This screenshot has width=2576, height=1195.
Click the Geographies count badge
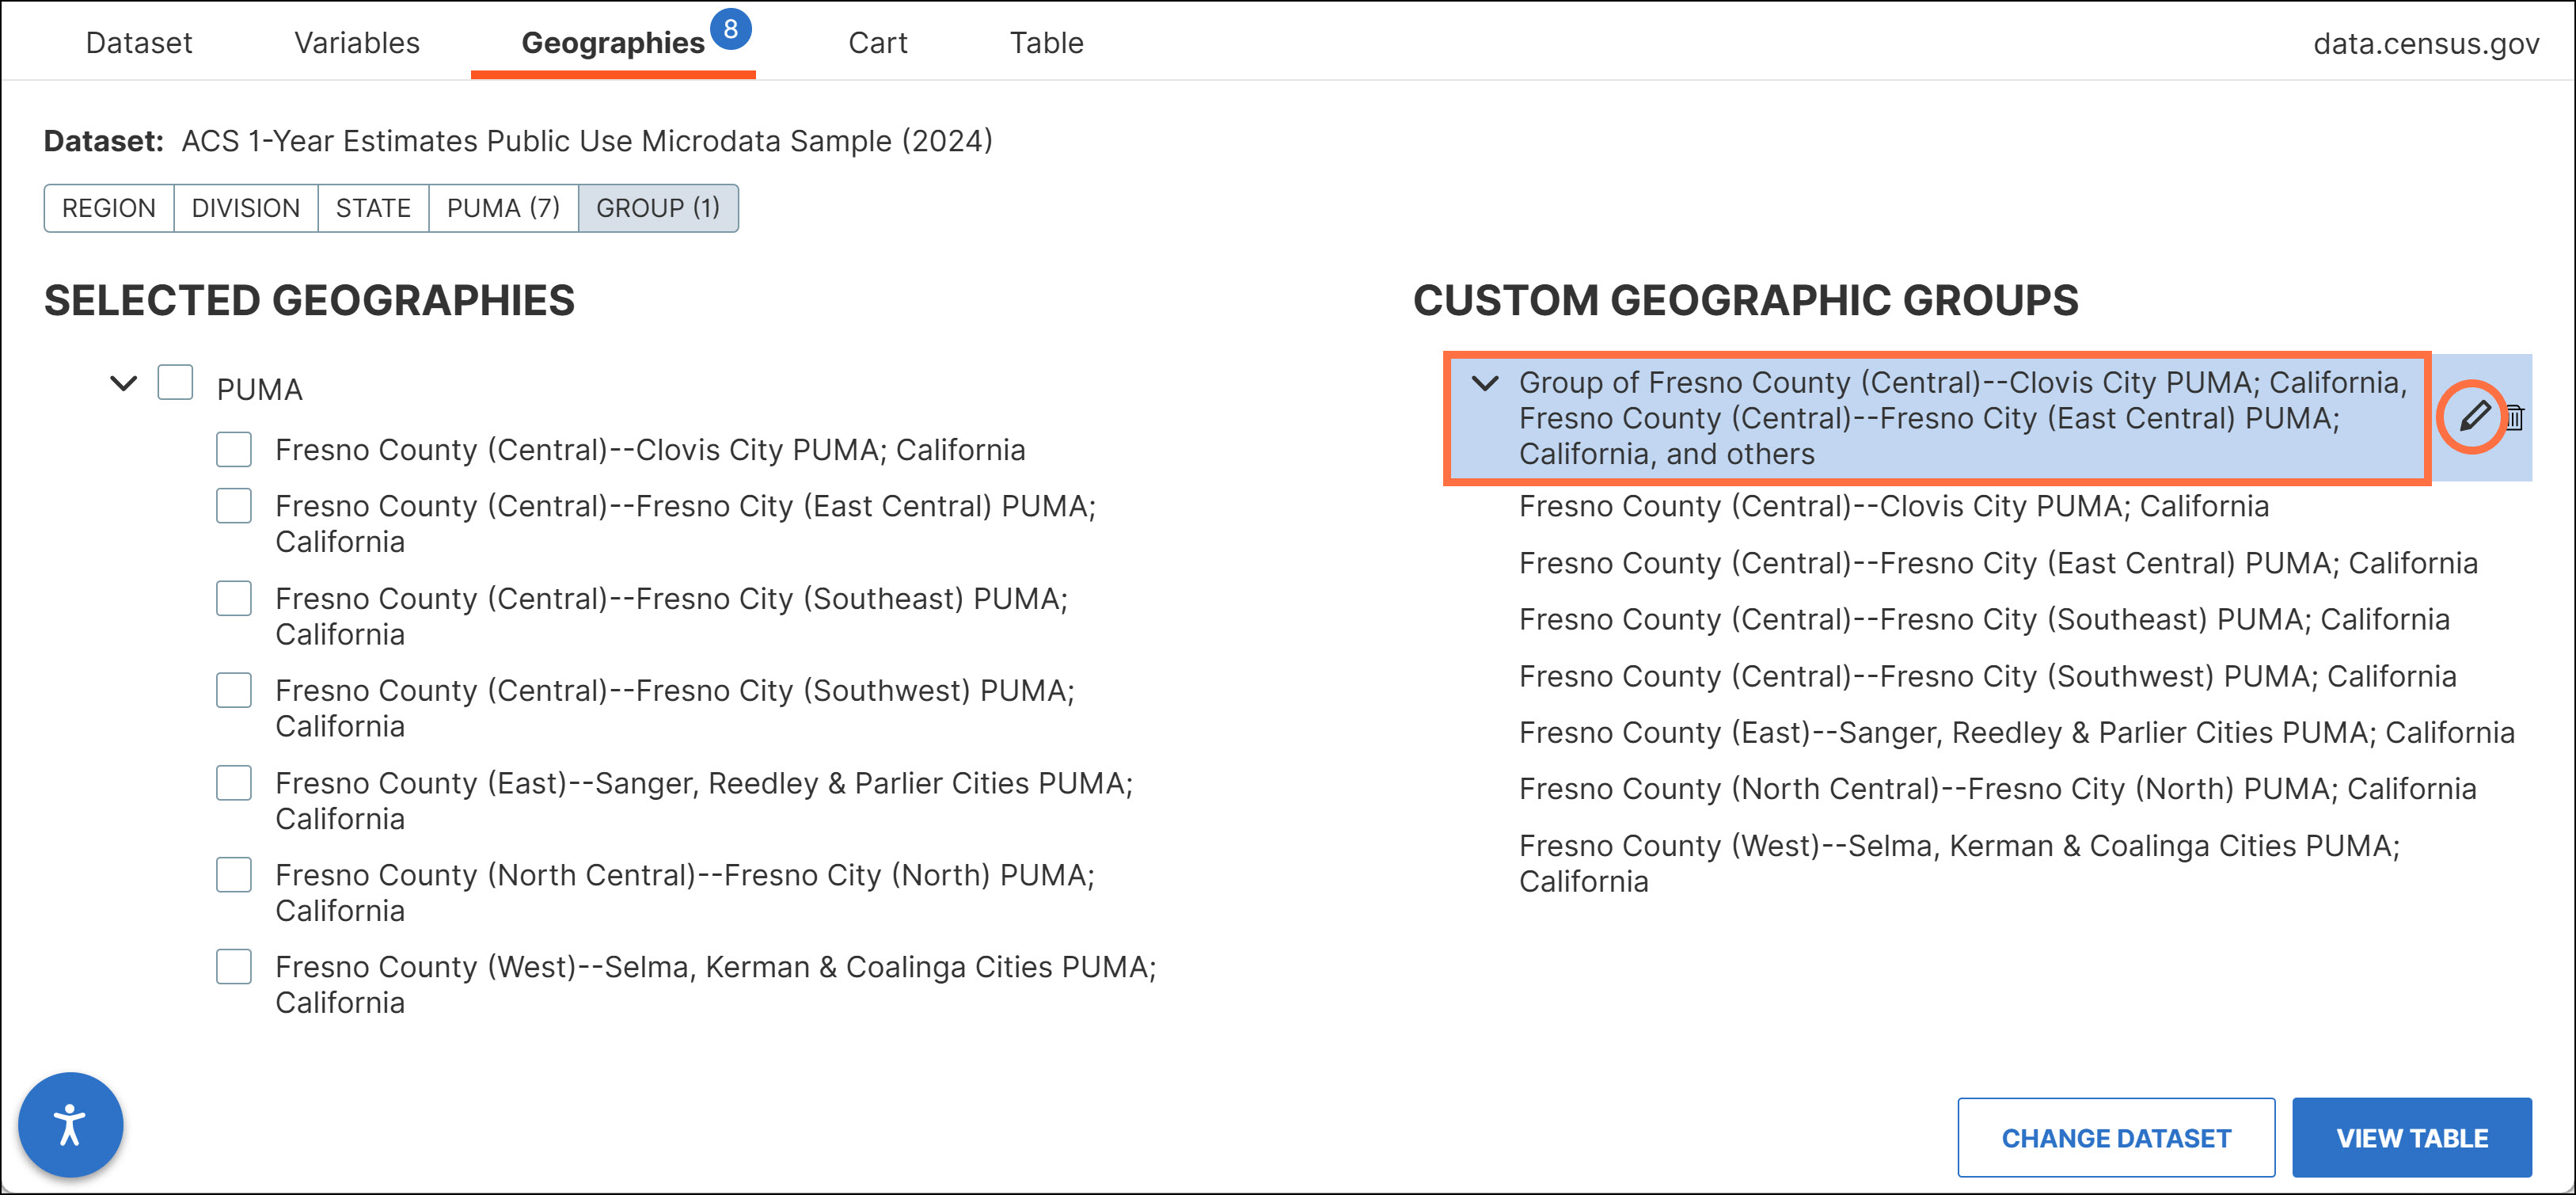click(730, 29)
